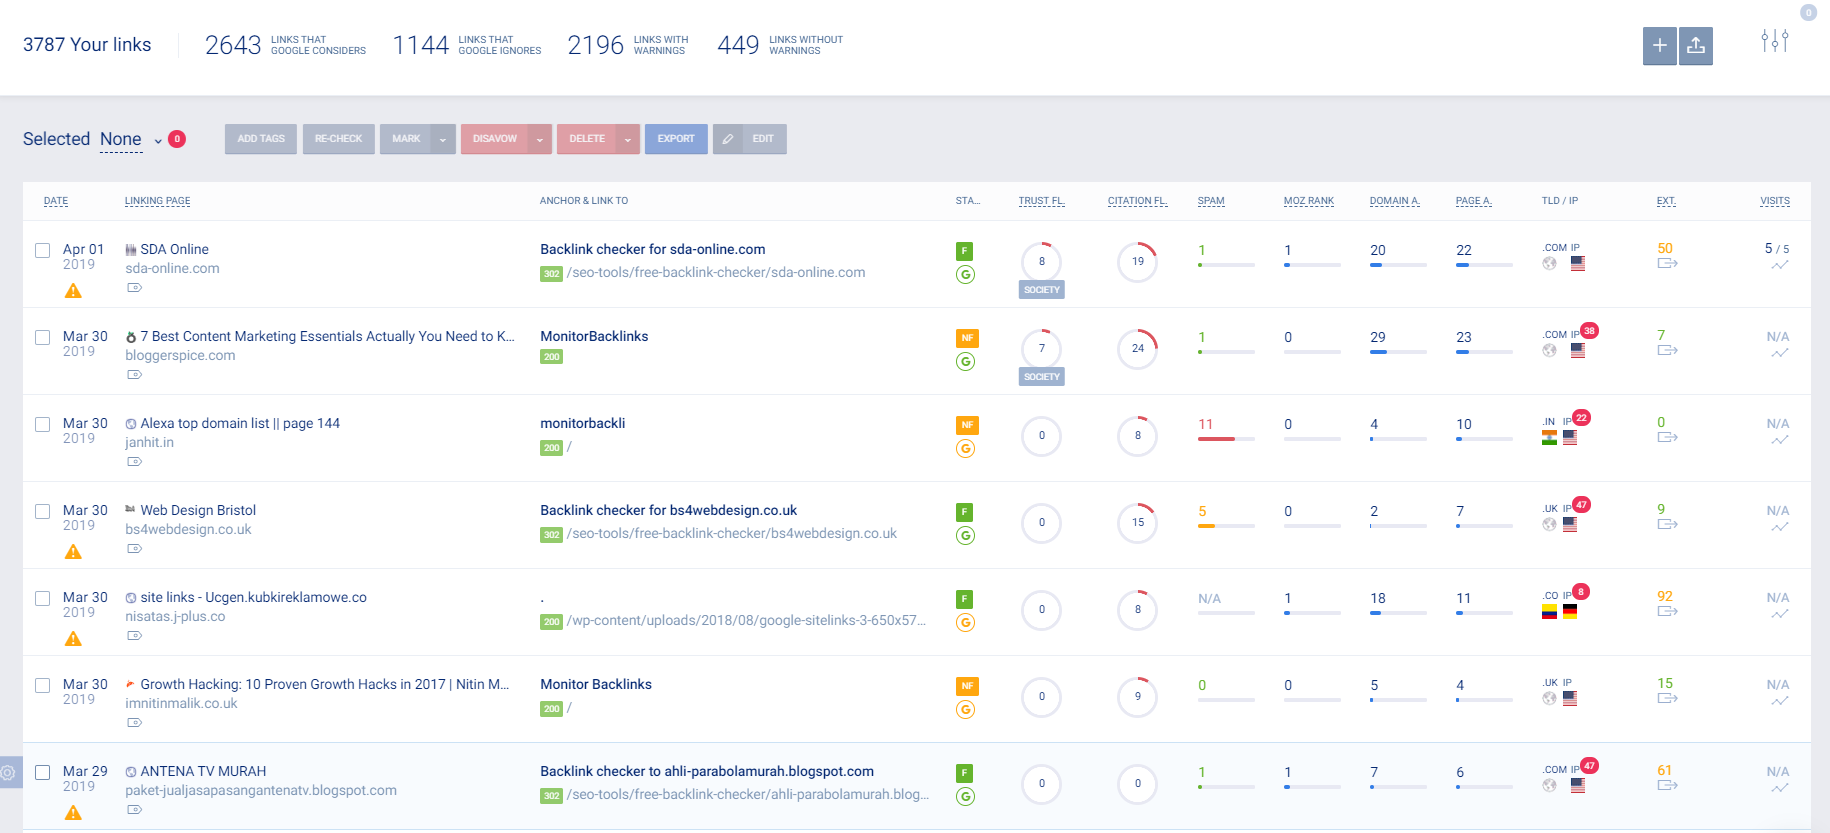Open the filter sliders settings icon
This screenshot has height=833, width=1830.
[1775, 41]
